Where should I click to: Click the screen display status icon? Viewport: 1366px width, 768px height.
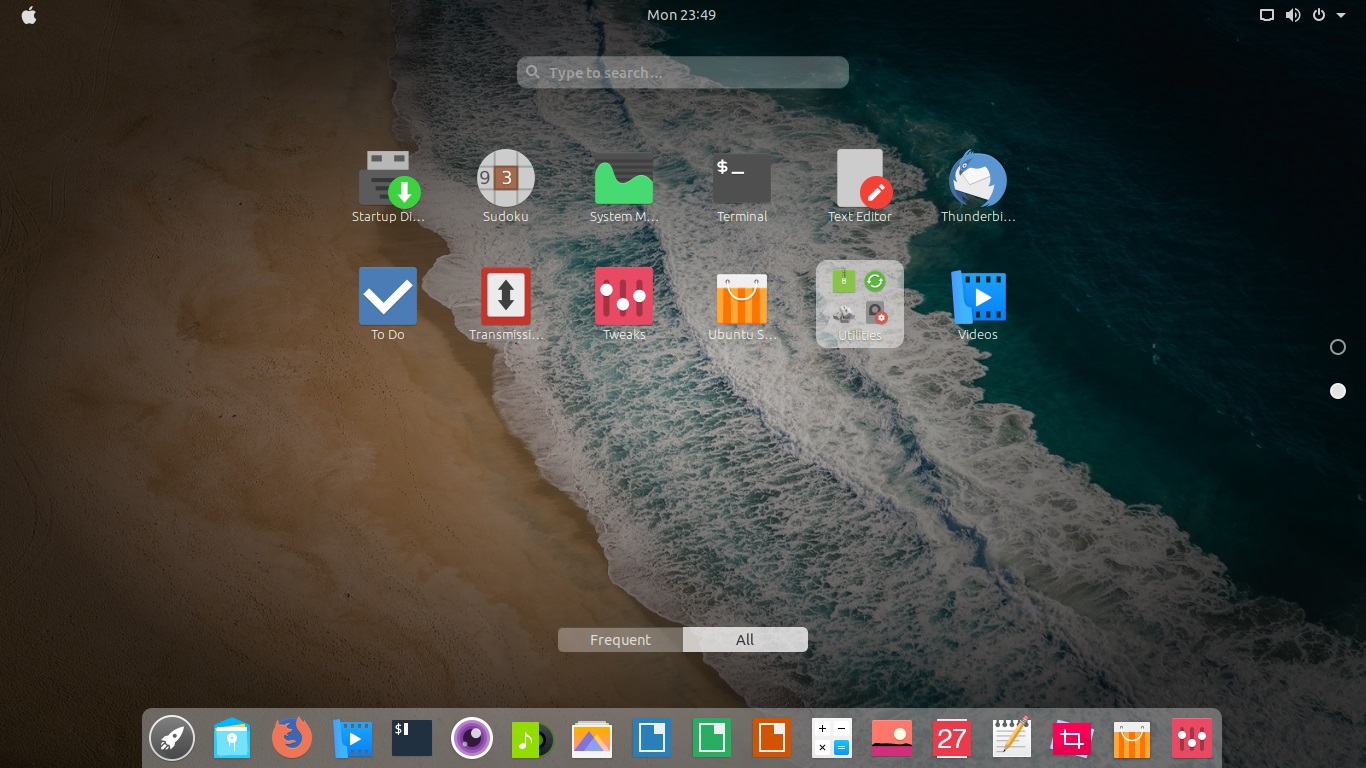click(x=1267, y=15)
